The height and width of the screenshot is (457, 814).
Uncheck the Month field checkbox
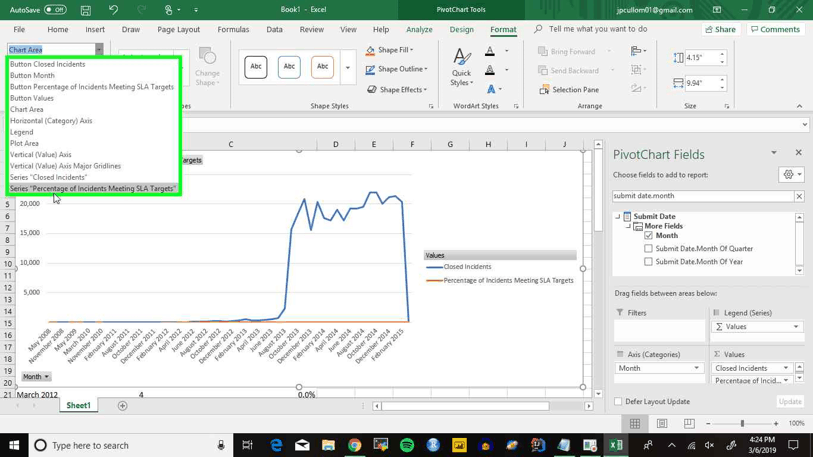[x=648, y=235]
